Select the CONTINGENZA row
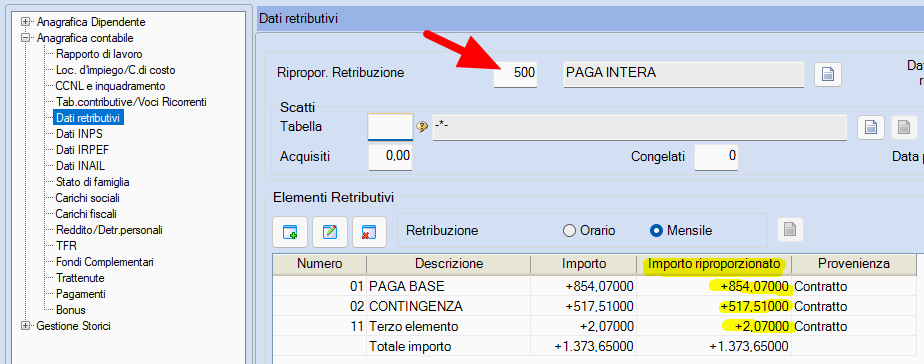The height and width of the screenshot is (364, 924). tap(595, 306)
